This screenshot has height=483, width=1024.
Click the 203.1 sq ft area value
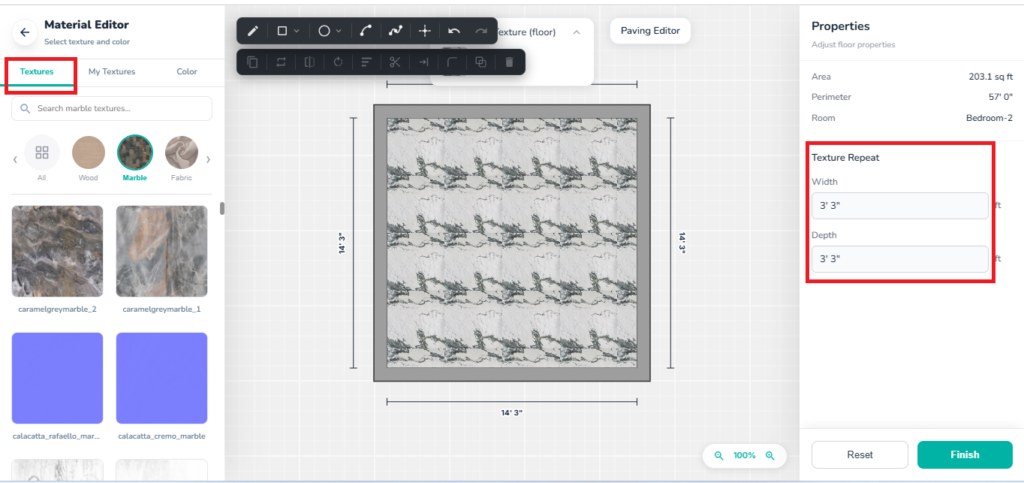(x=991, y=76)
